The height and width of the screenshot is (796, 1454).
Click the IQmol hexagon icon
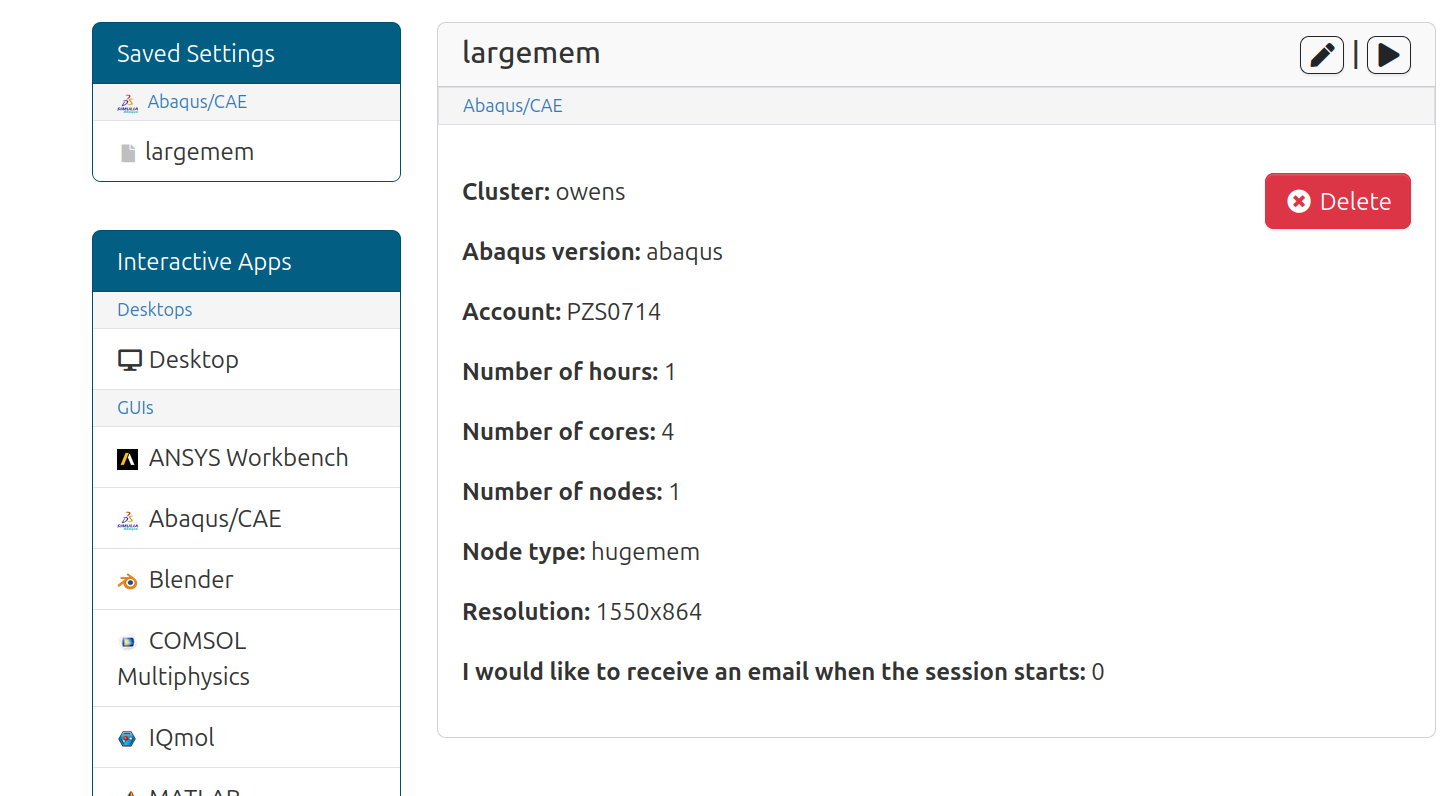click(127, 739)
